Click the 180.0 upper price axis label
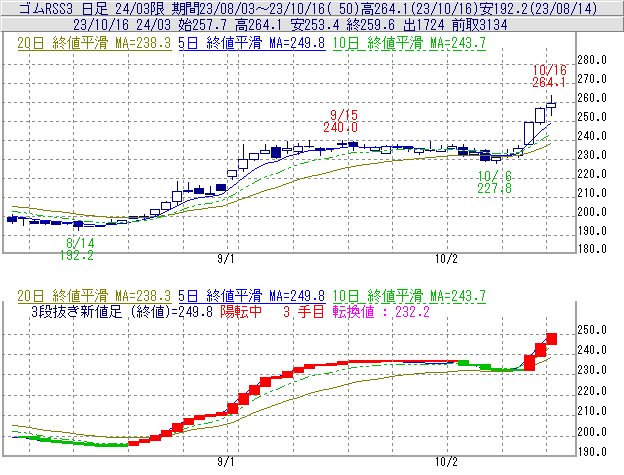This screenshot has width=624, height=475. tap(592, 249)
